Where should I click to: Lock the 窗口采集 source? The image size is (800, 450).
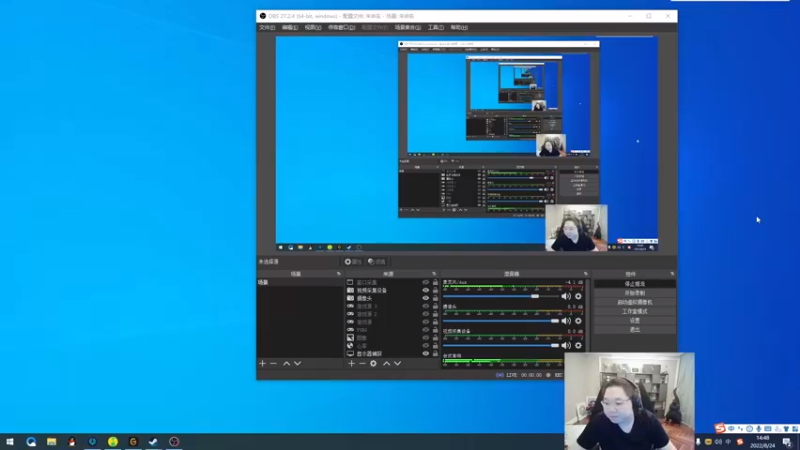(x=435, y=282)
